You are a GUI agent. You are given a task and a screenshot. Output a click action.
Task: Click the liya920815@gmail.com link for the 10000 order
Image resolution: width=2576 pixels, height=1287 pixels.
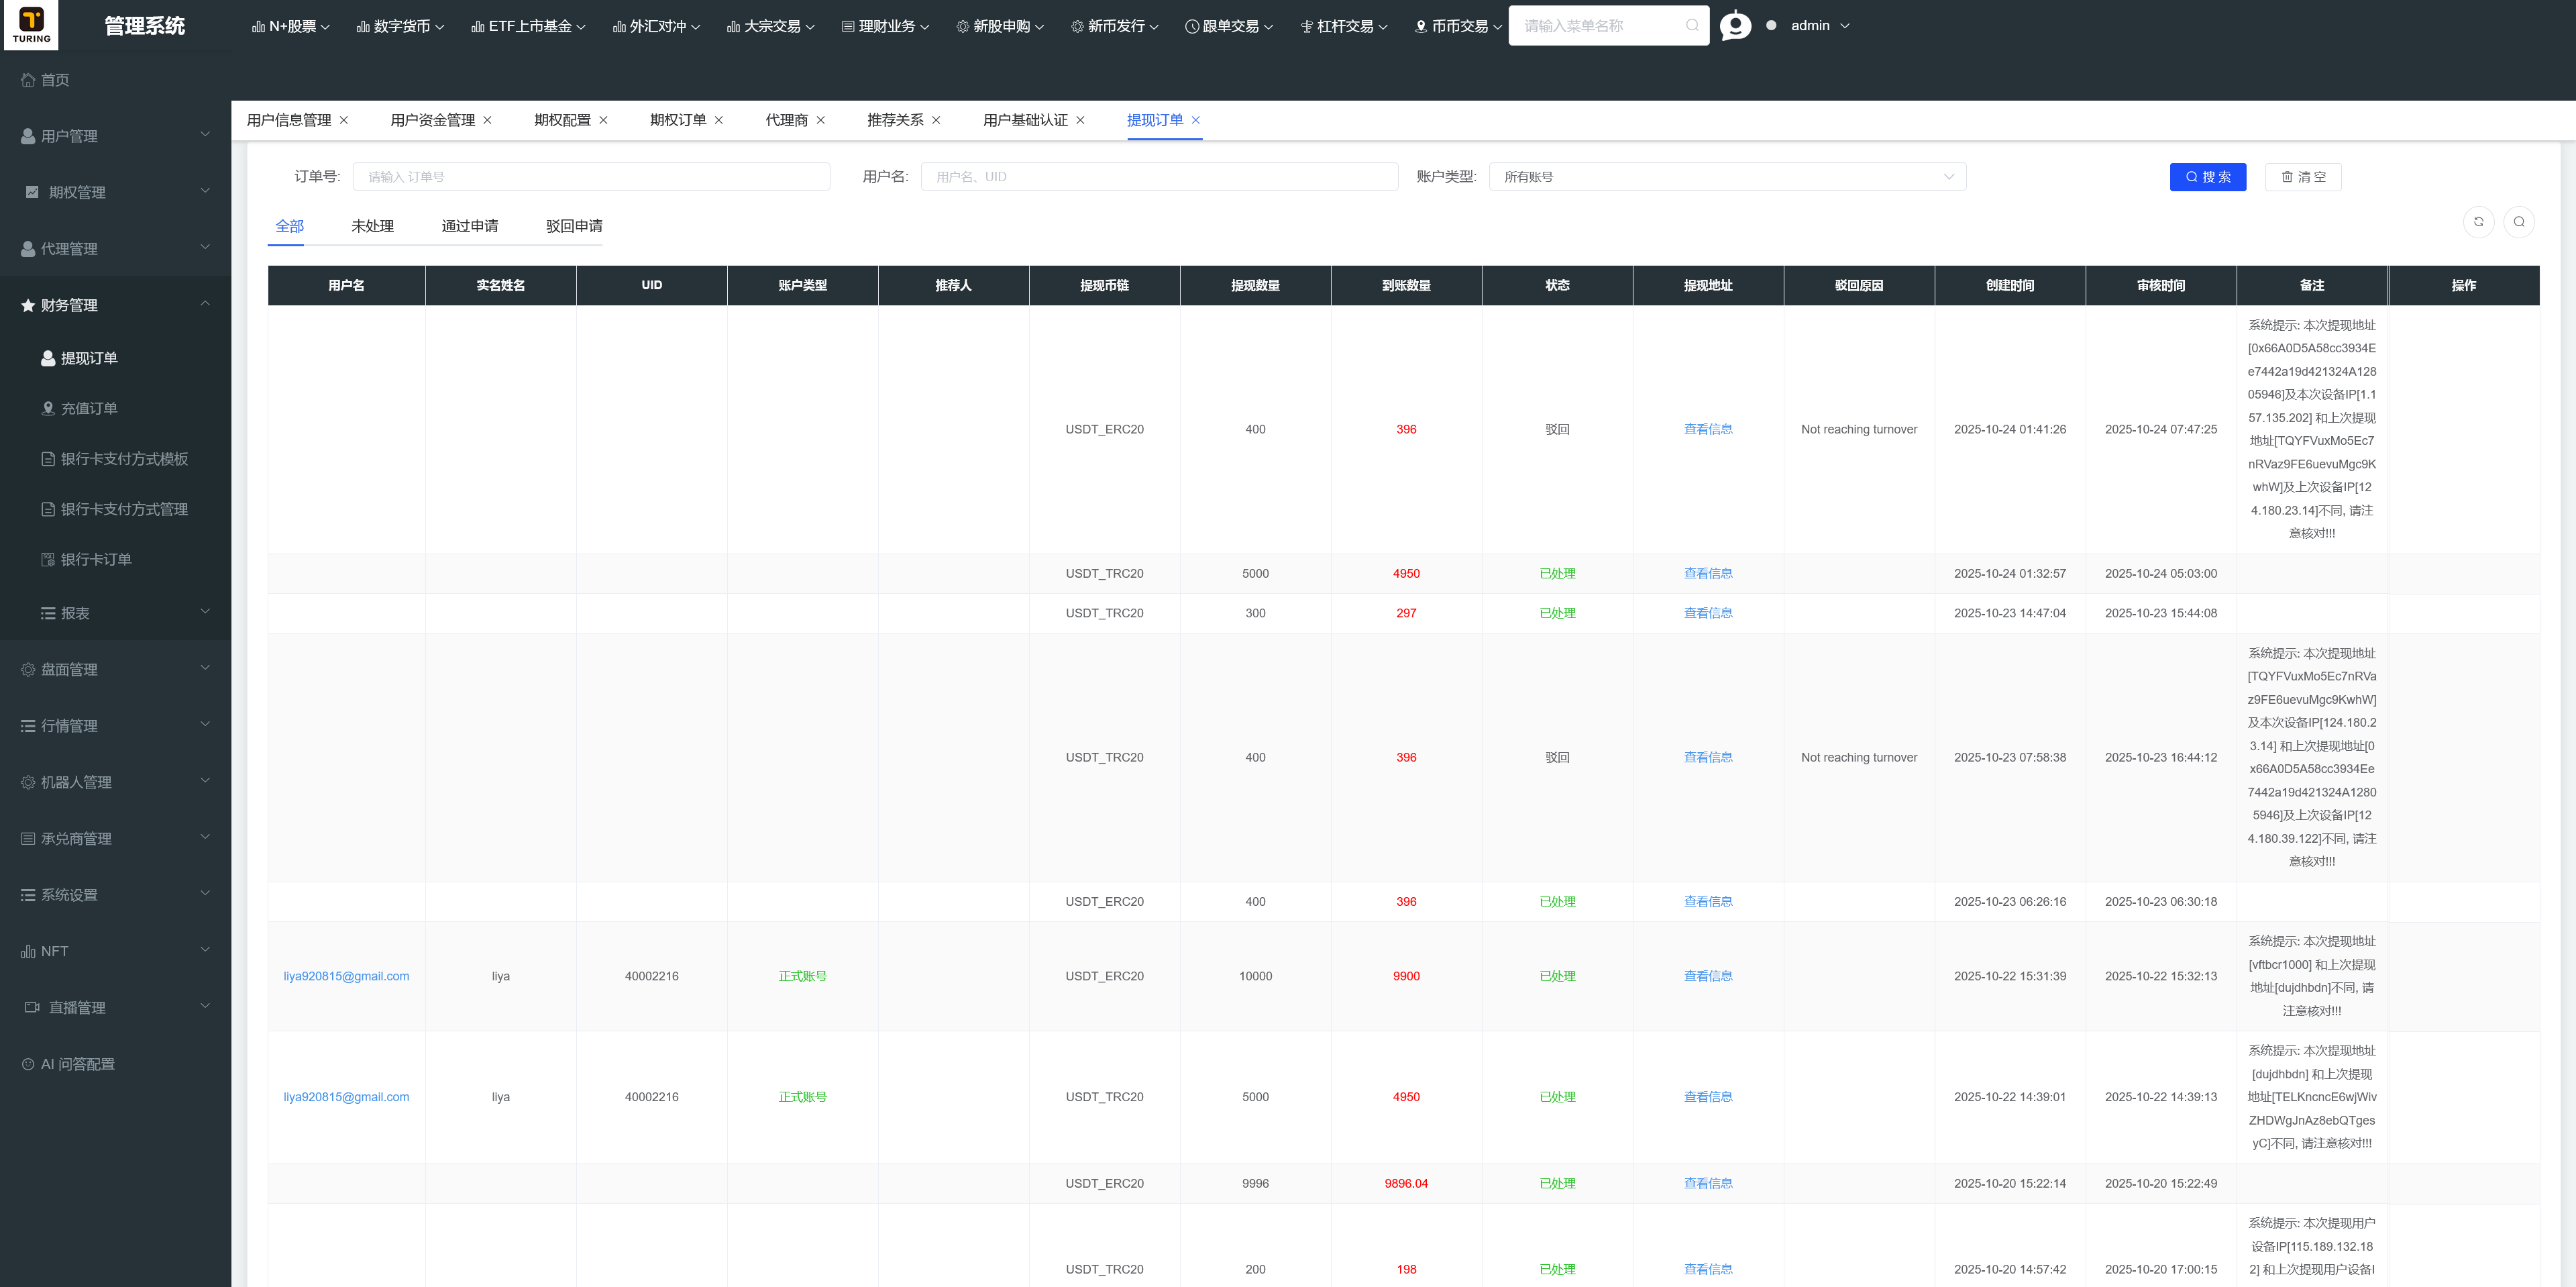pyautogui.click(x=346, y=976)
